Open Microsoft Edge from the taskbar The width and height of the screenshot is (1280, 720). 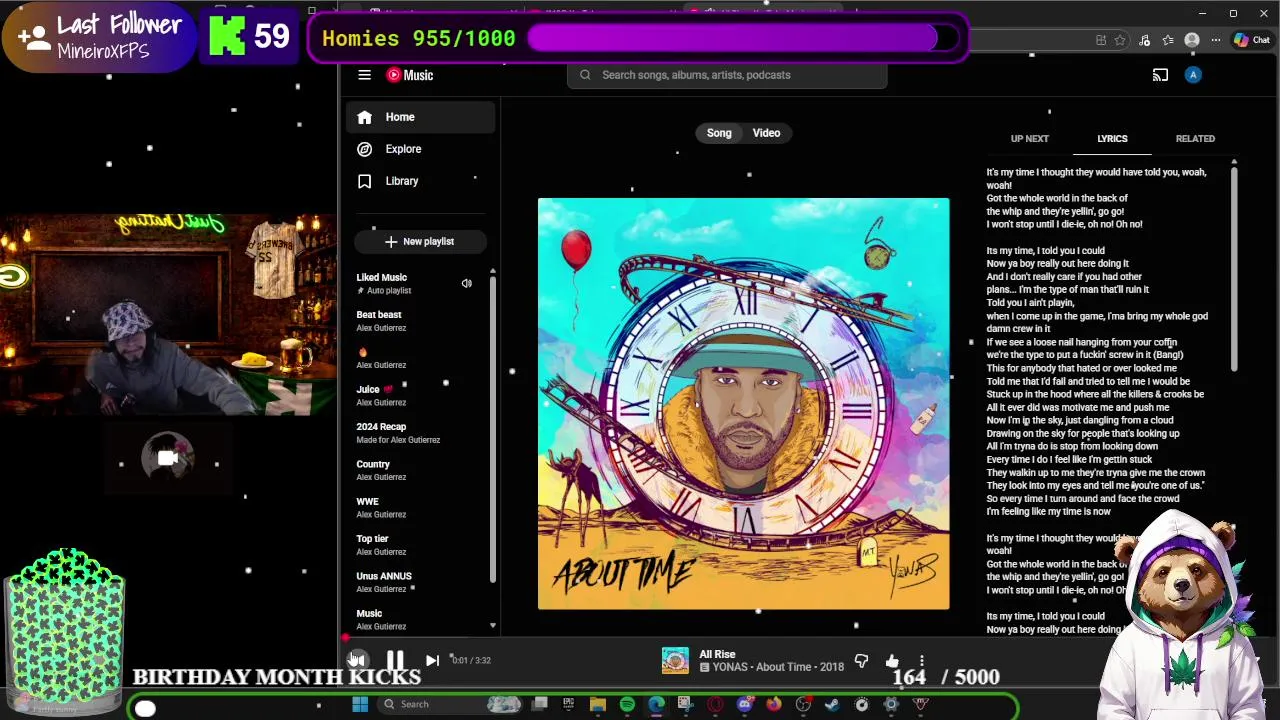tap(656, 704)
